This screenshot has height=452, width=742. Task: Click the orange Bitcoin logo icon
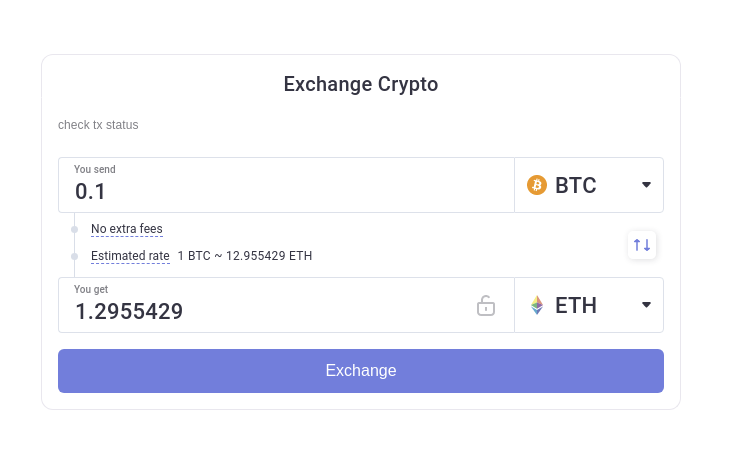[537, 185]
